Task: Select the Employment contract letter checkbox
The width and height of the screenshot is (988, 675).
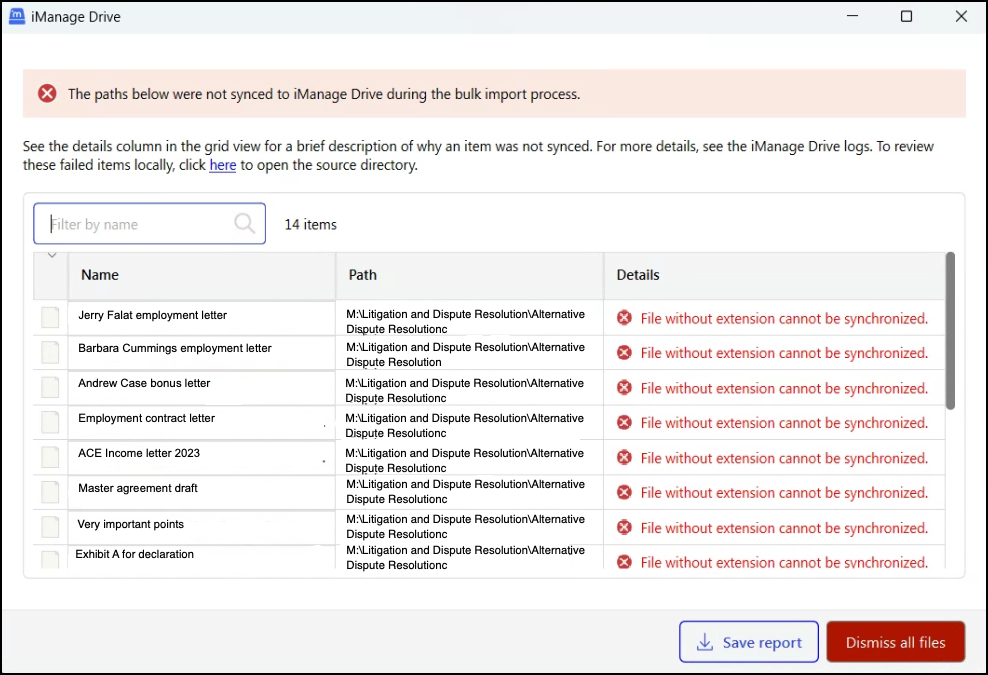Action: pos(50,422)
